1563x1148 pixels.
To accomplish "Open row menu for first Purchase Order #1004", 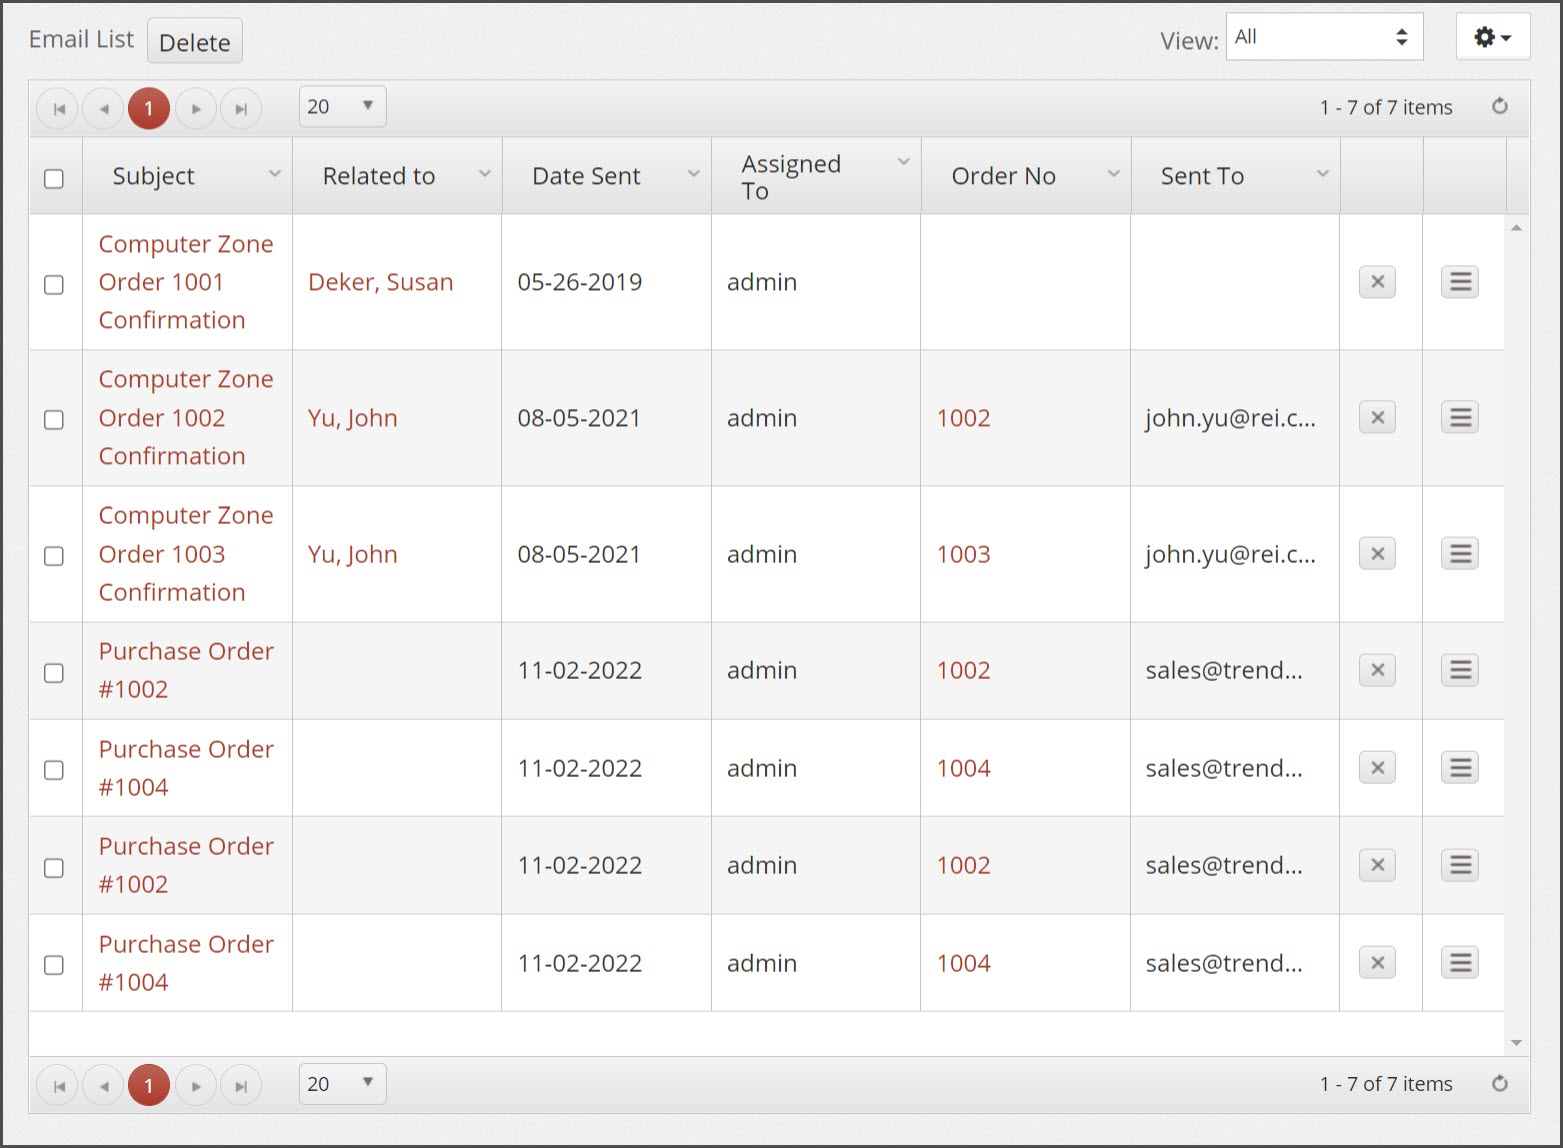I will [x=1460, y=767].
